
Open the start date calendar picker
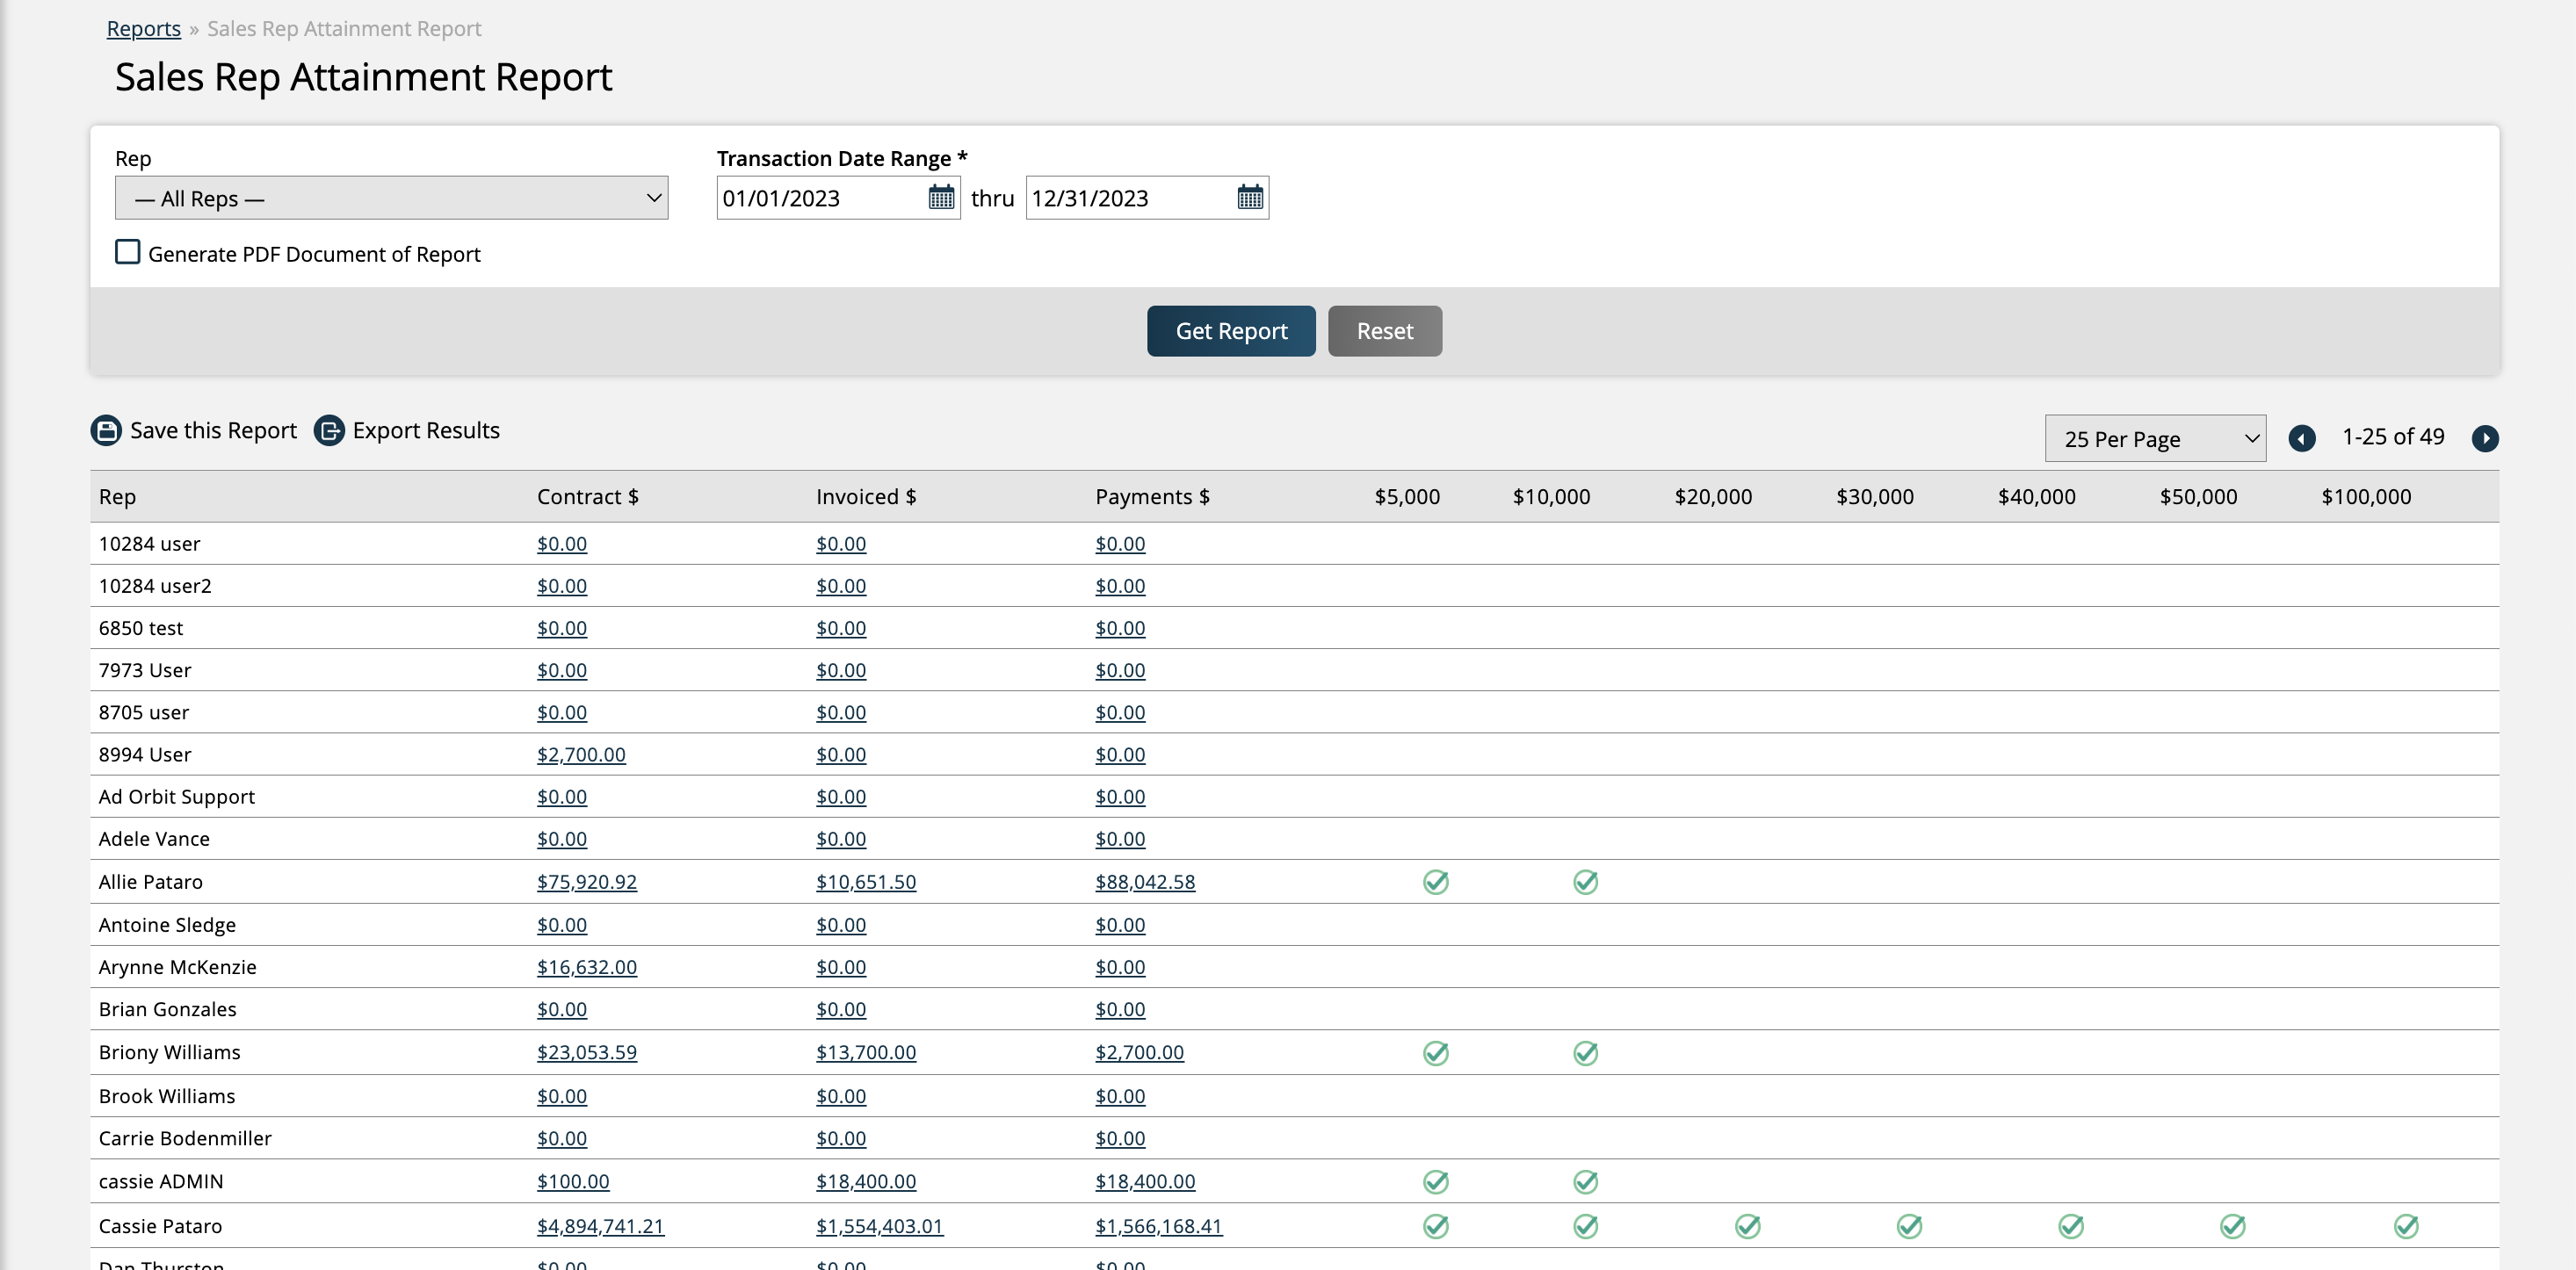pos(940,198)
